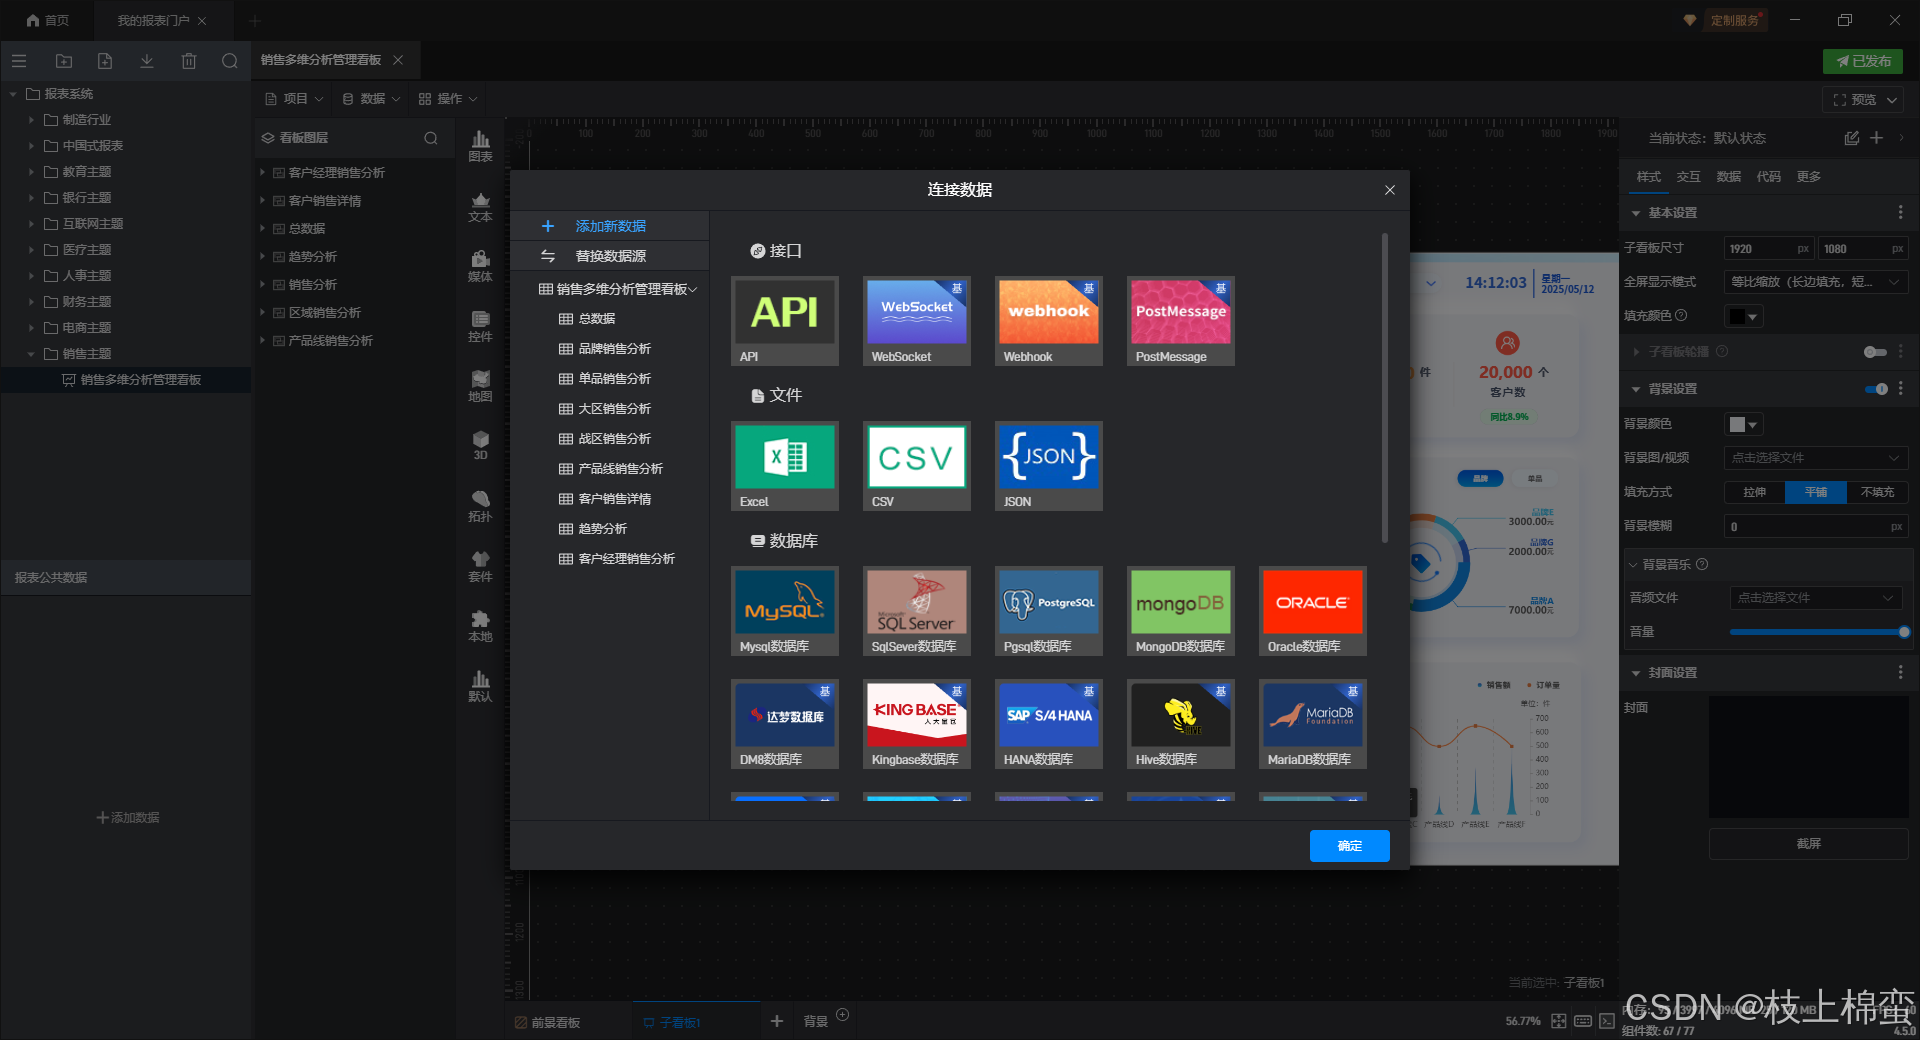Search the 看板图层 layer list

[431, 138]
